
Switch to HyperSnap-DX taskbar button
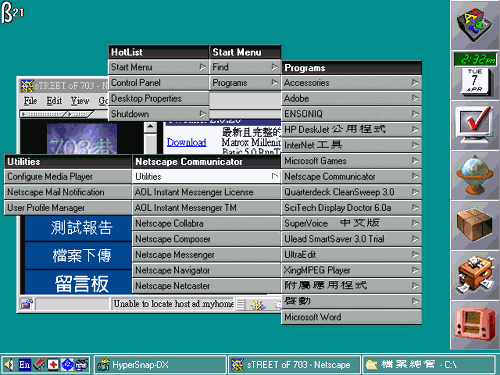(x=160, y=365)
